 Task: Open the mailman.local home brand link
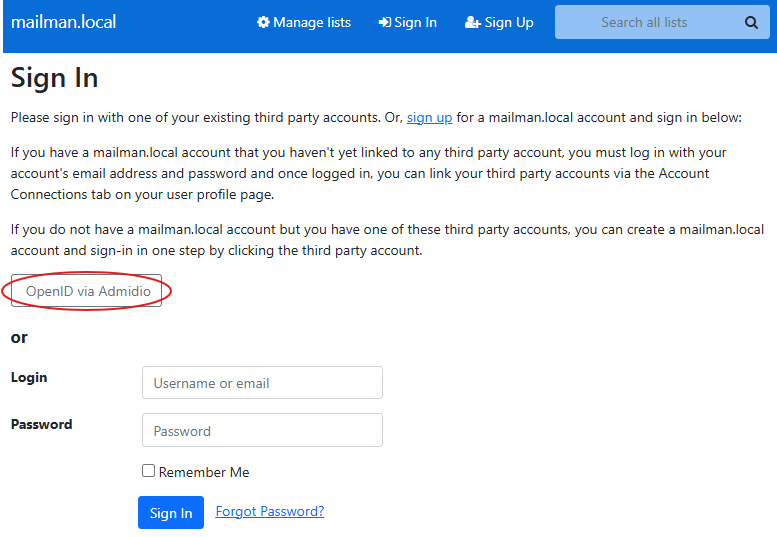[x=63, y=21]
